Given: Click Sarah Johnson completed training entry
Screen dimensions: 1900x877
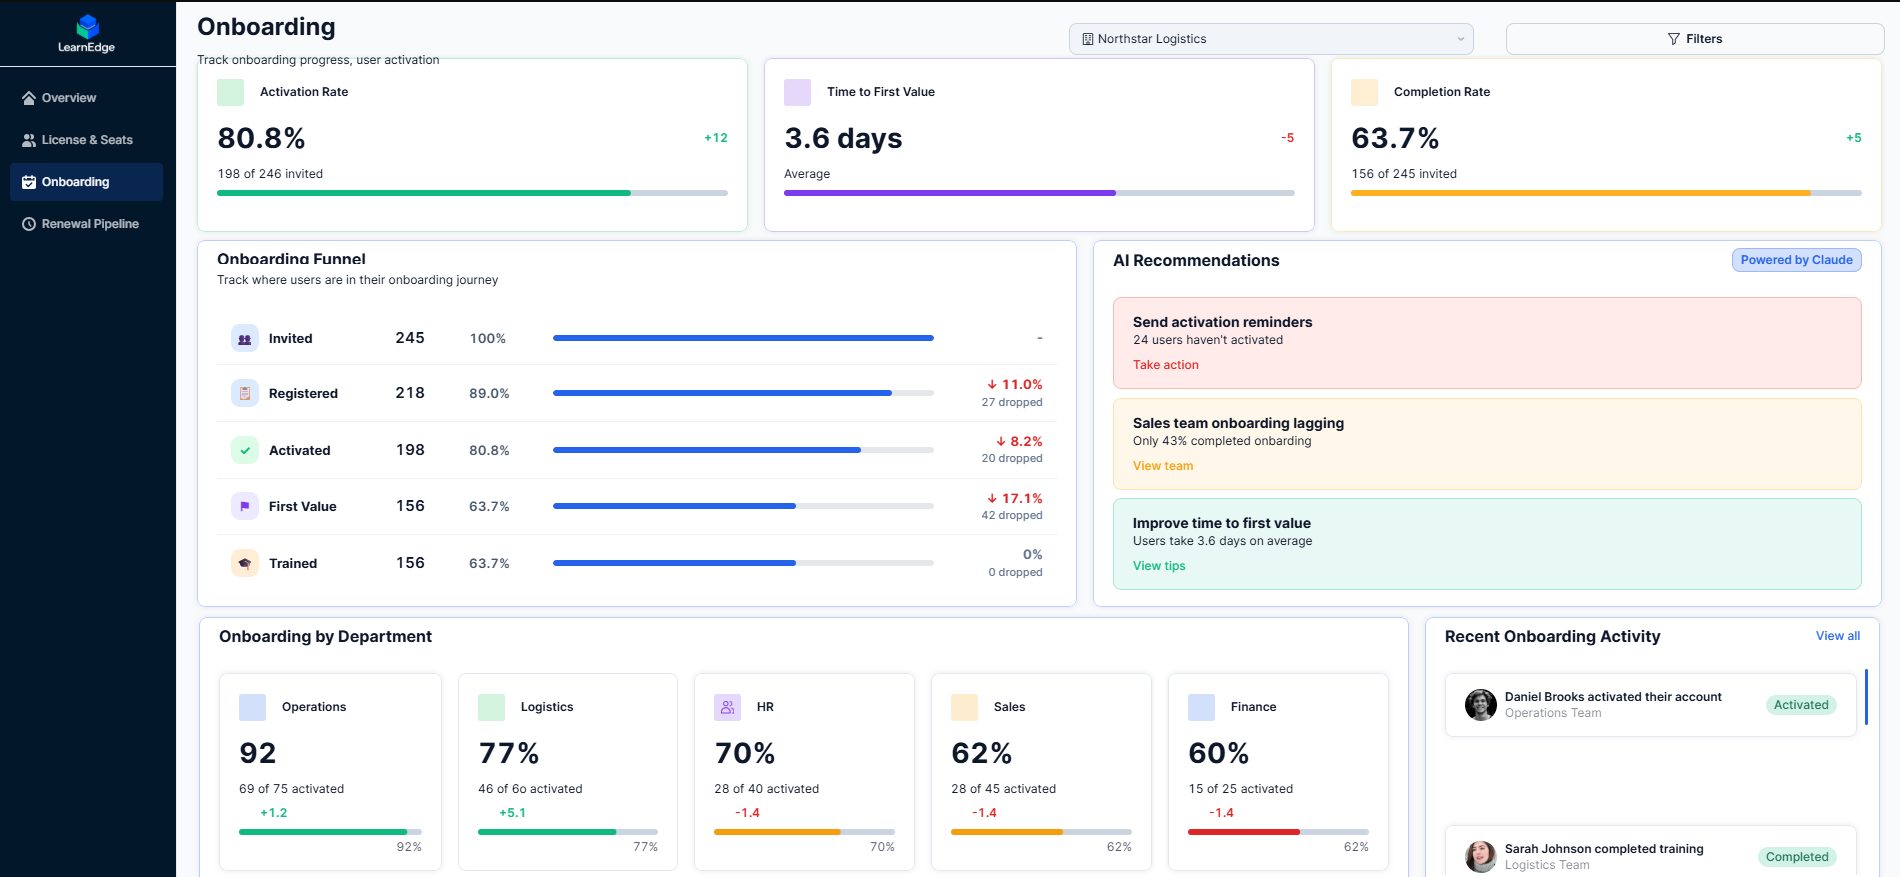Looking at the screenshot, I should [1650, 851].
